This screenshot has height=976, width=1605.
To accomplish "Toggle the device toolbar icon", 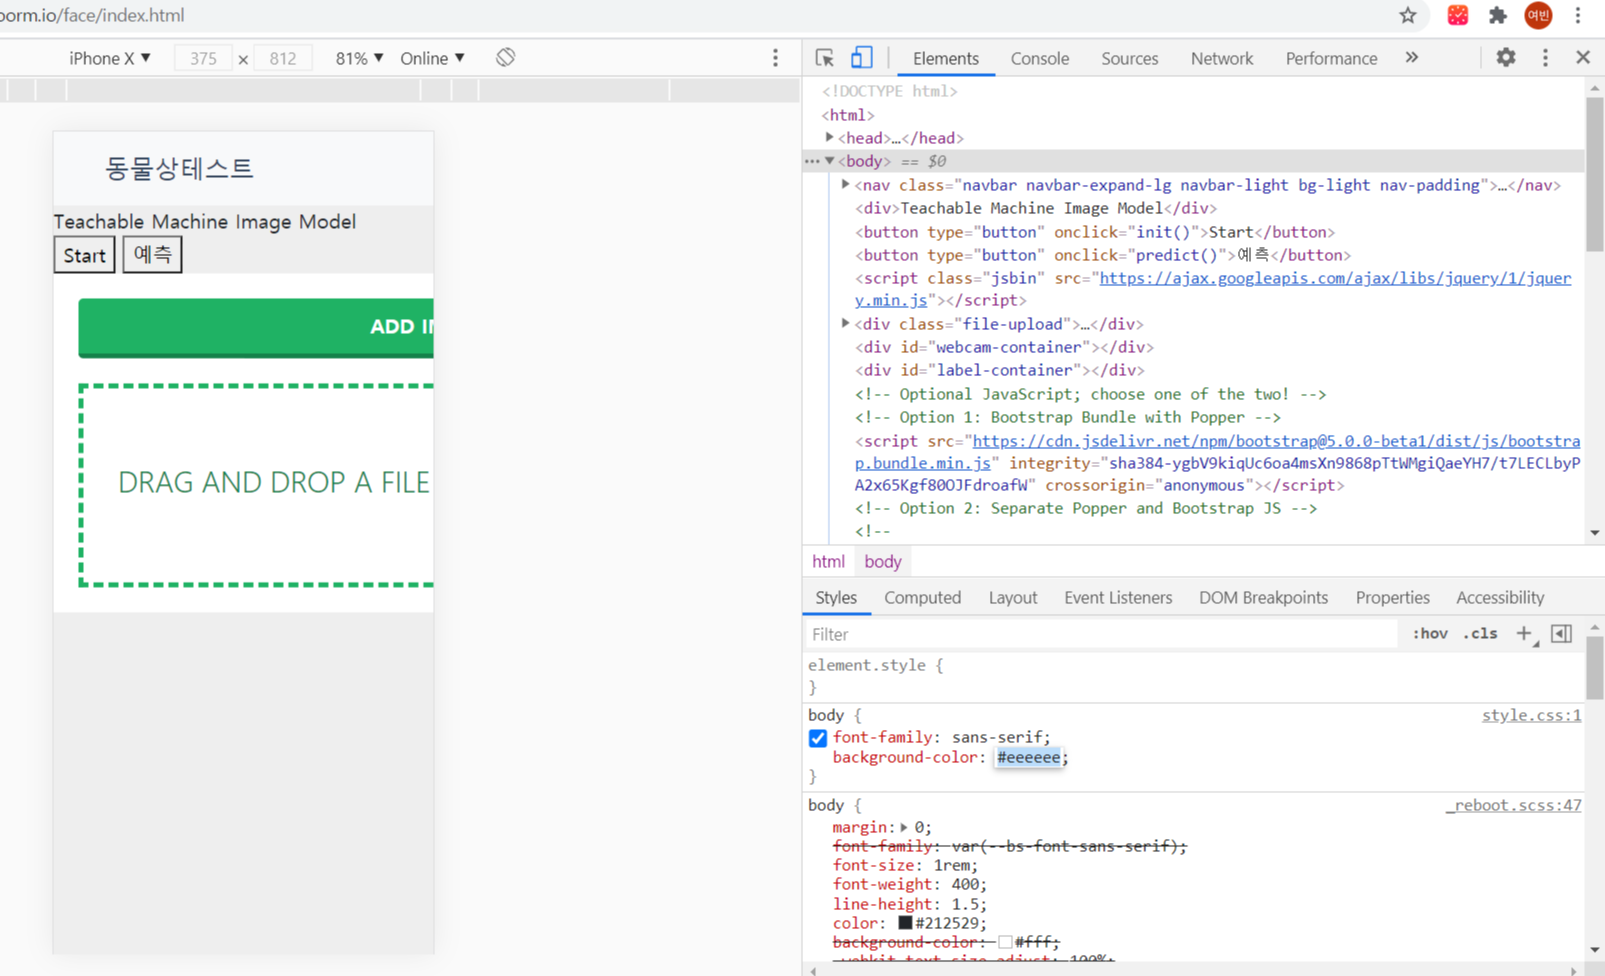I will point(861,58).
